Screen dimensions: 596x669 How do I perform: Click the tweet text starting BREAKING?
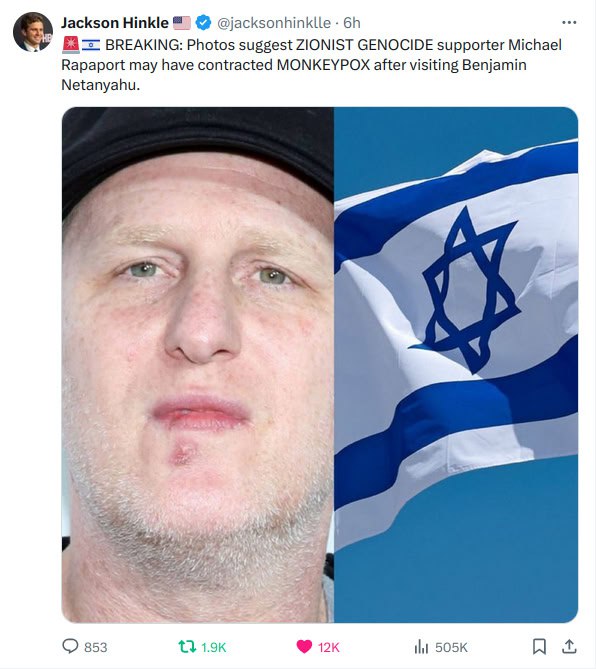point(312,65)
